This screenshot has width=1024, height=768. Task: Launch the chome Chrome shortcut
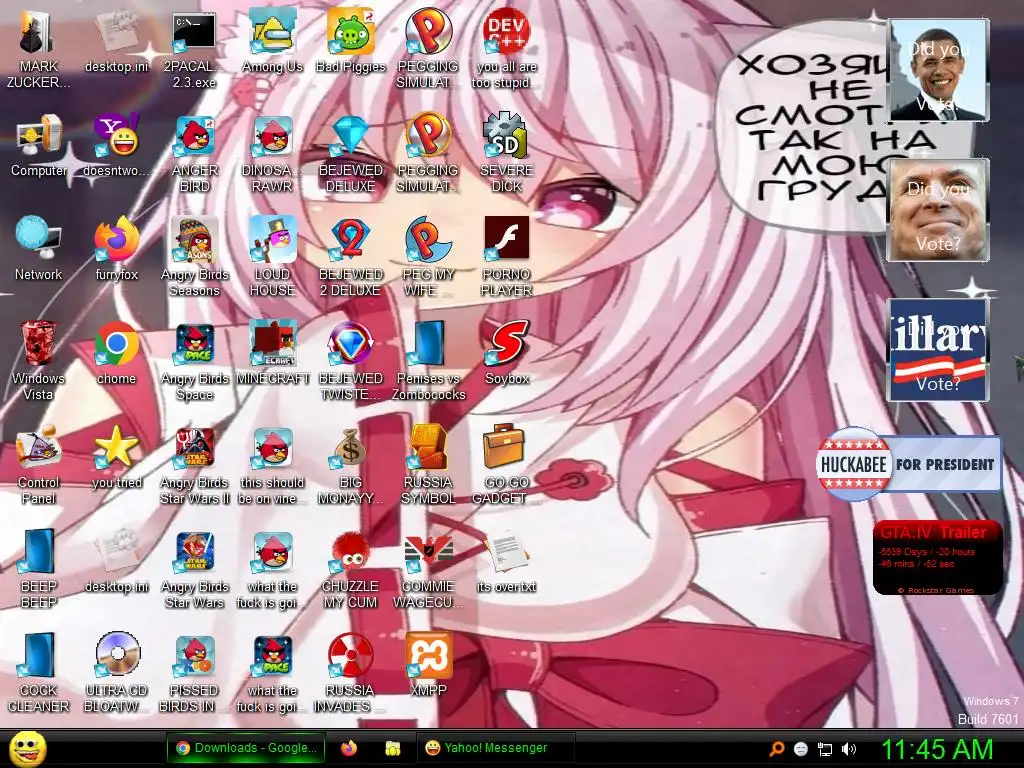116,353
